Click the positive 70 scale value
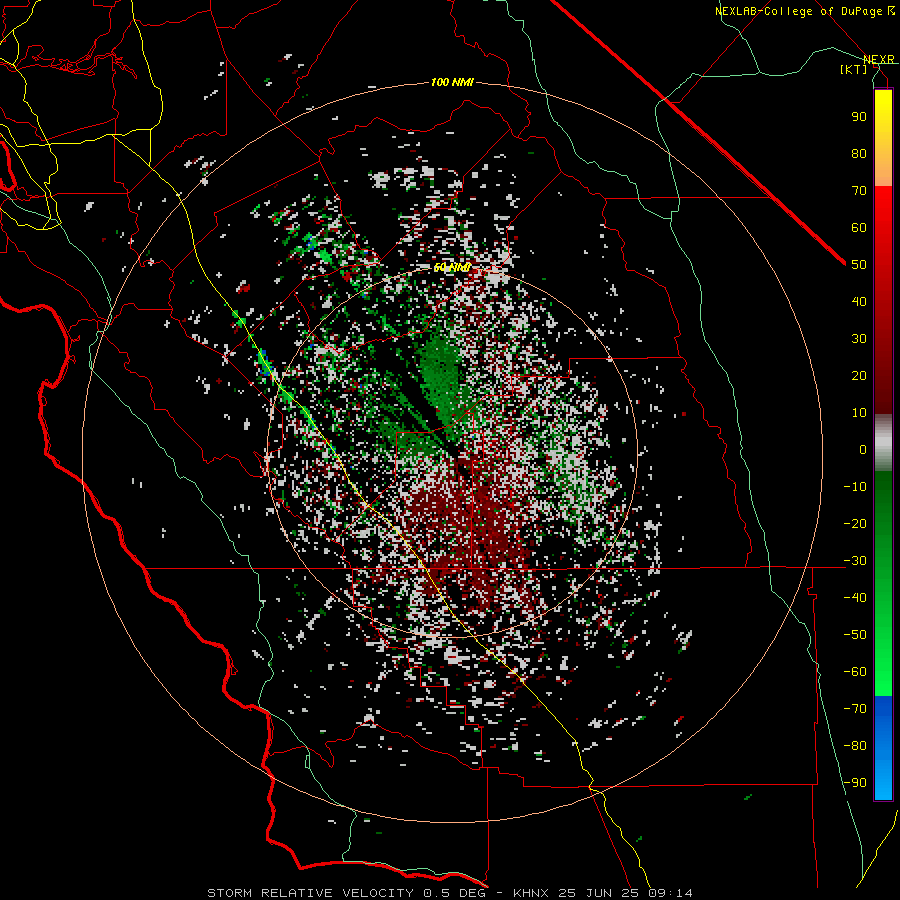 (859, 191)
